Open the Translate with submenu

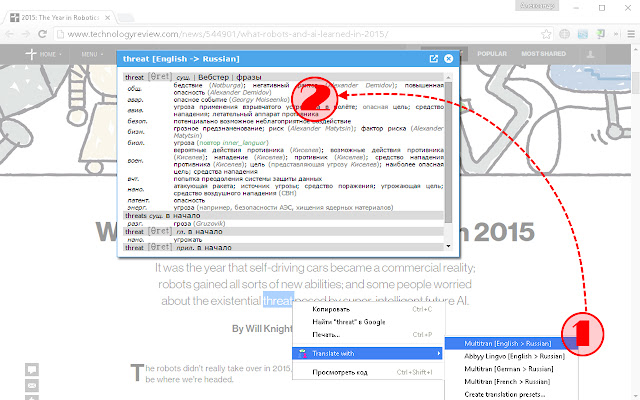point(367,353)
